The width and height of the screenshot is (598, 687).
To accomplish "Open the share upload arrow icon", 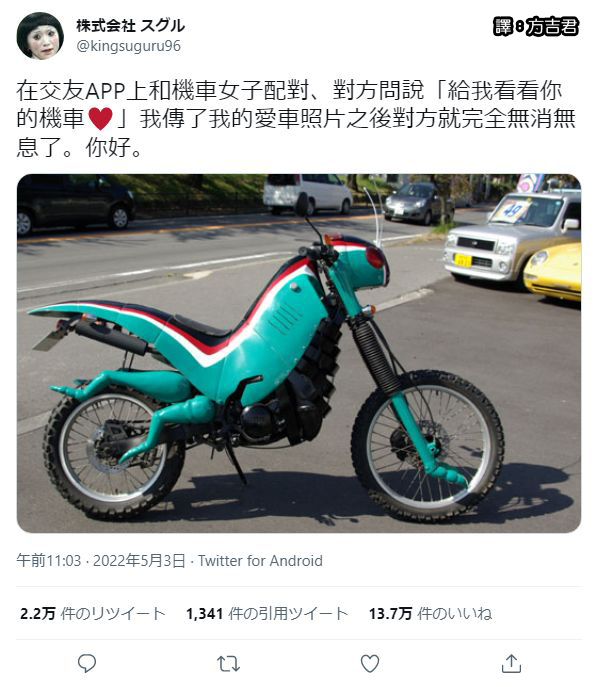I will (x=511, y=663).
